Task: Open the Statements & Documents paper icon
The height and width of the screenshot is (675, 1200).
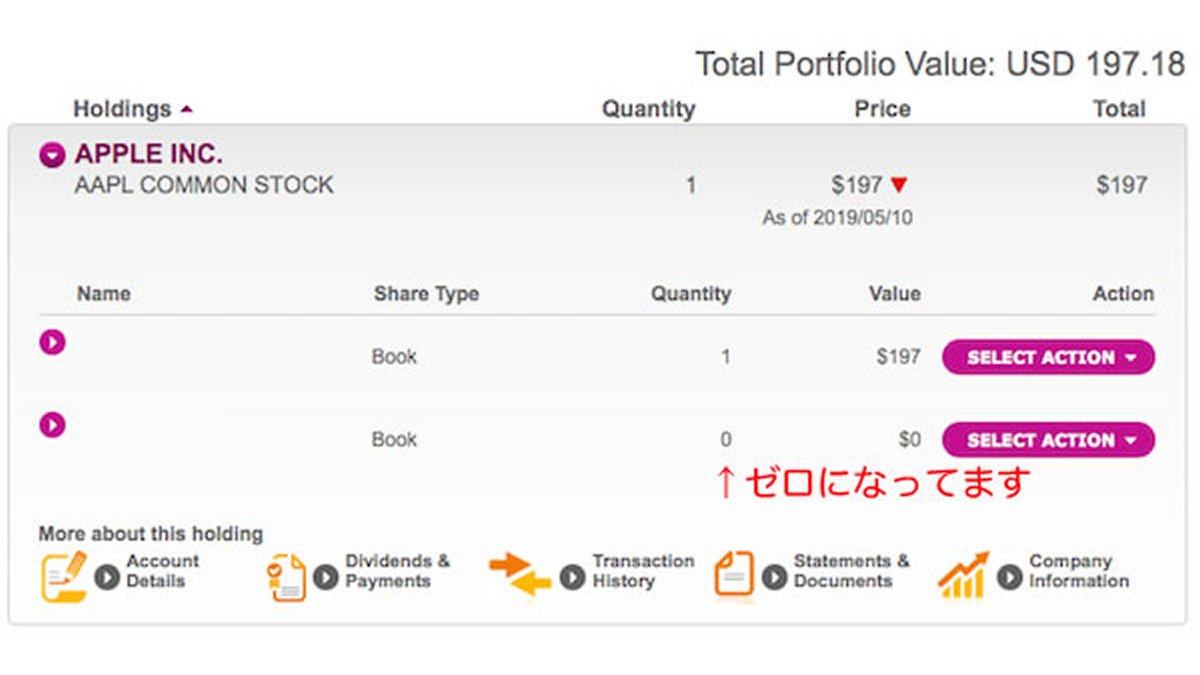Action: click(x=734, y=576)
